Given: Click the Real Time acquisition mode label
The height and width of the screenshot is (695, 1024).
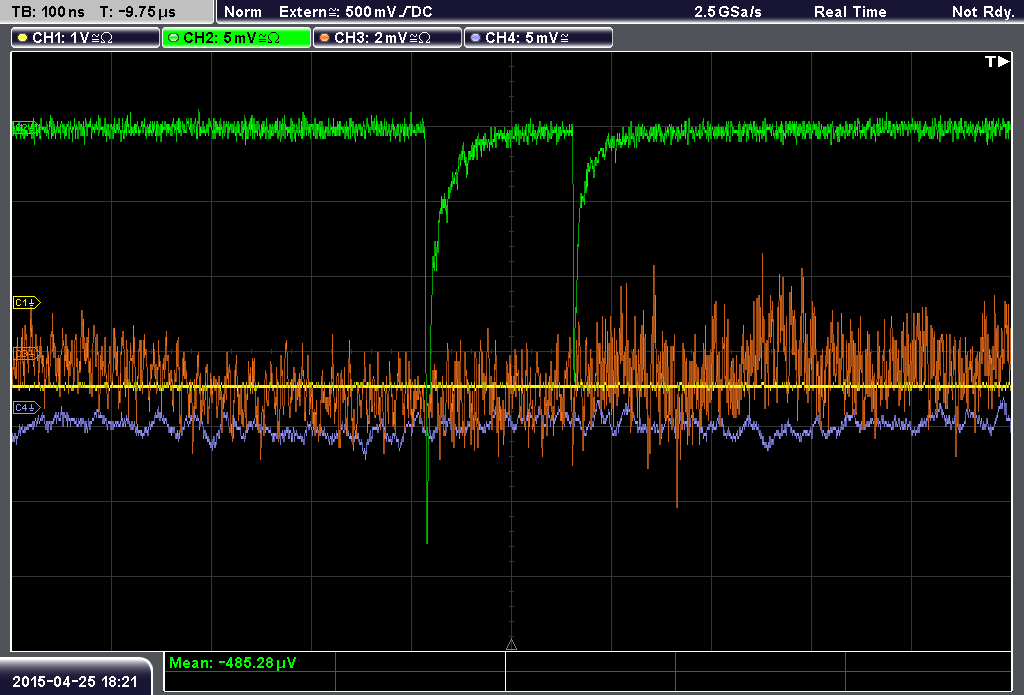Looking at the screenshot, I should [850, 12].
